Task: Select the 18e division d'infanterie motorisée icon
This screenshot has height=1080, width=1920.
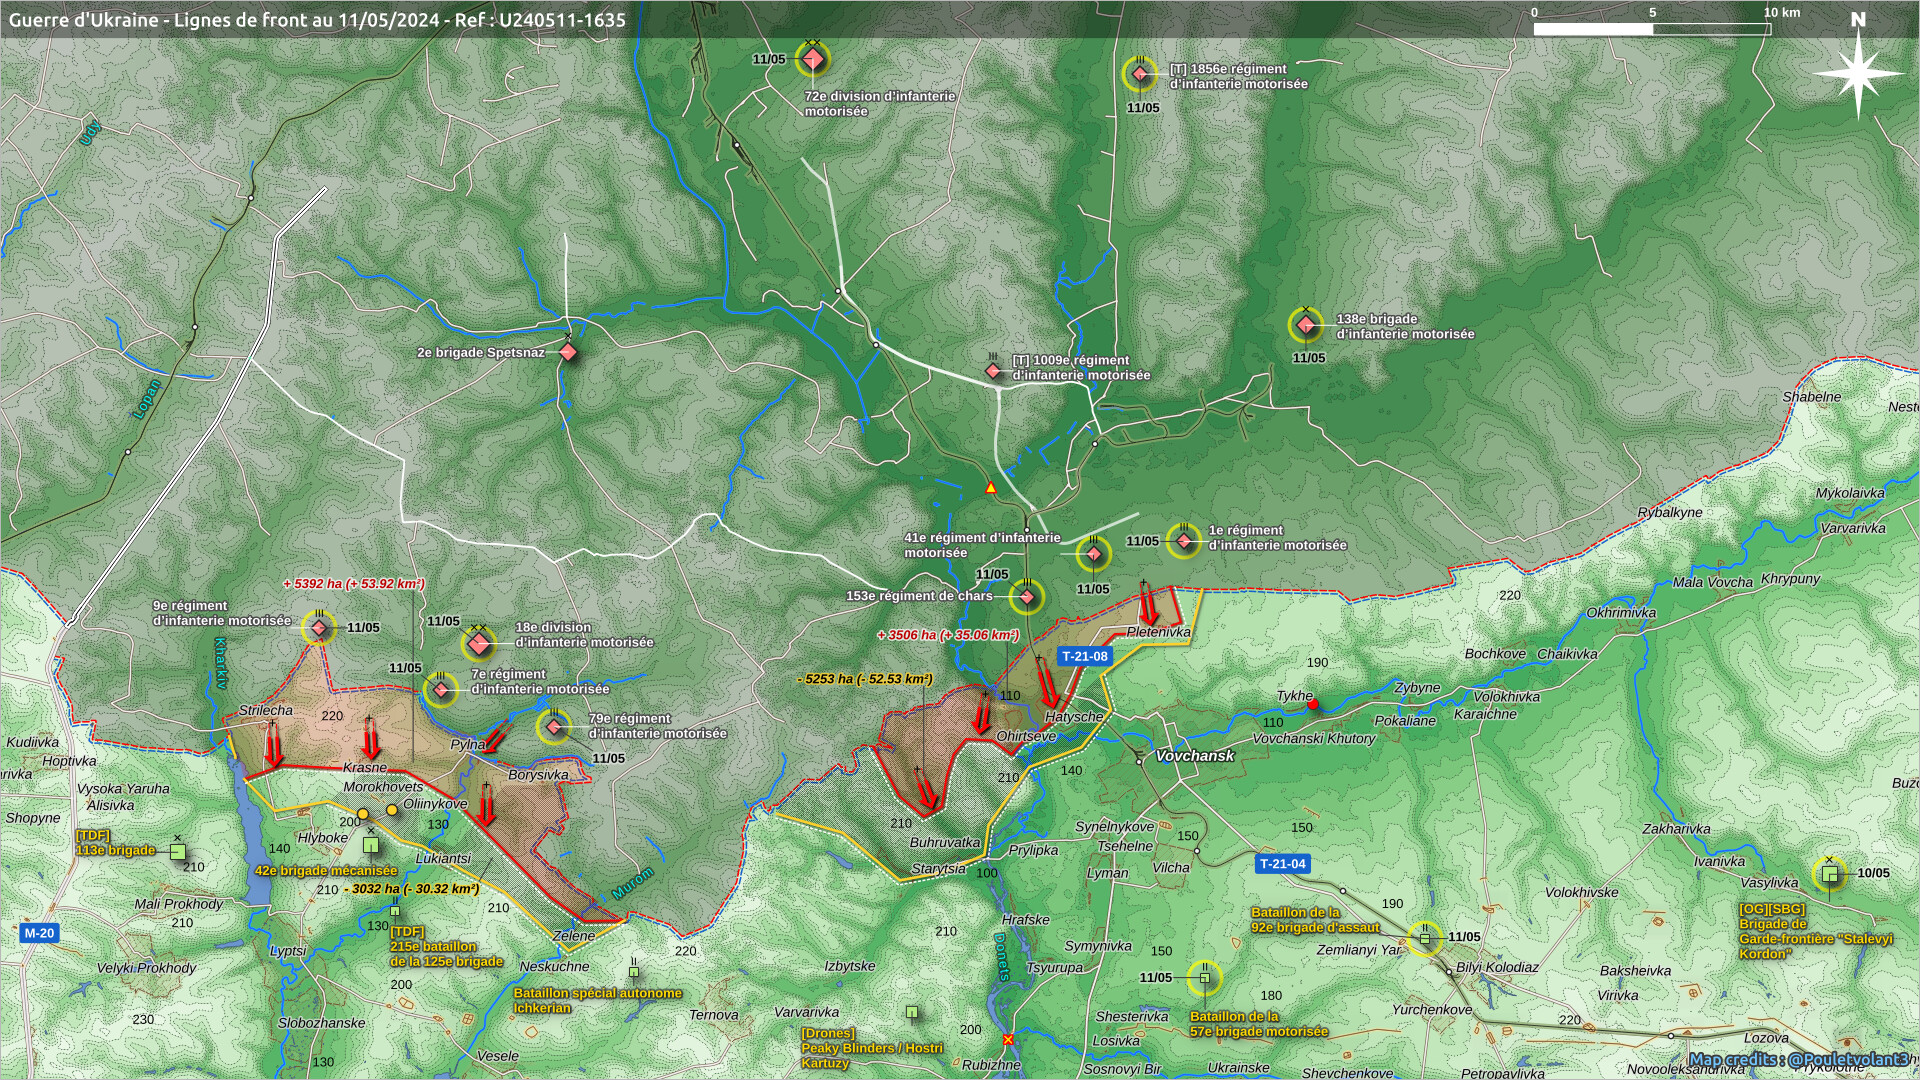Action: point(479,645)
